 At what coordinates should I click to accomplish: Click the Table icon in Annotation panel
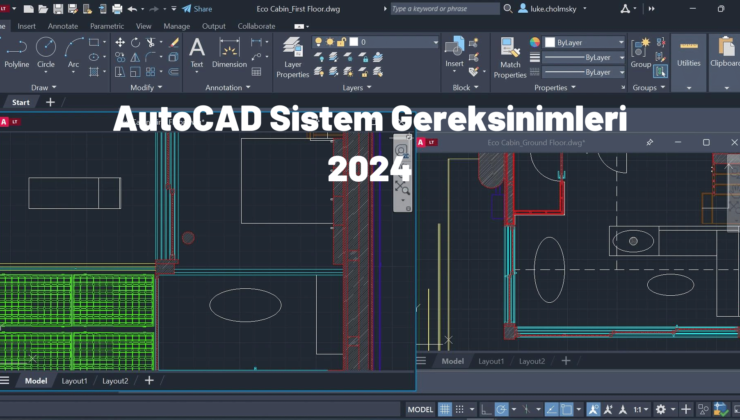(x=256, y=72)
